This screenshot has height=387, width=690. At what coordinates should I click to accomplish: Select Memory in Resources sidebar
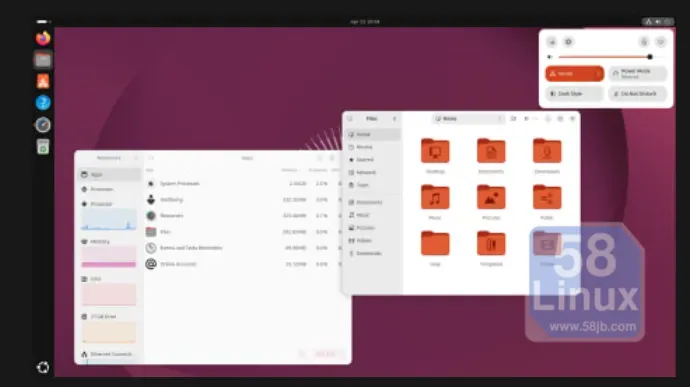pos(109,254)
